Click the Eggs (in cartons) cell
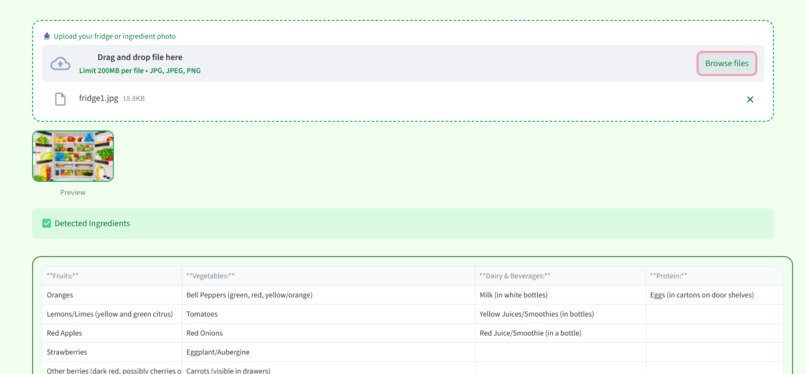 [x=715, y=295]
